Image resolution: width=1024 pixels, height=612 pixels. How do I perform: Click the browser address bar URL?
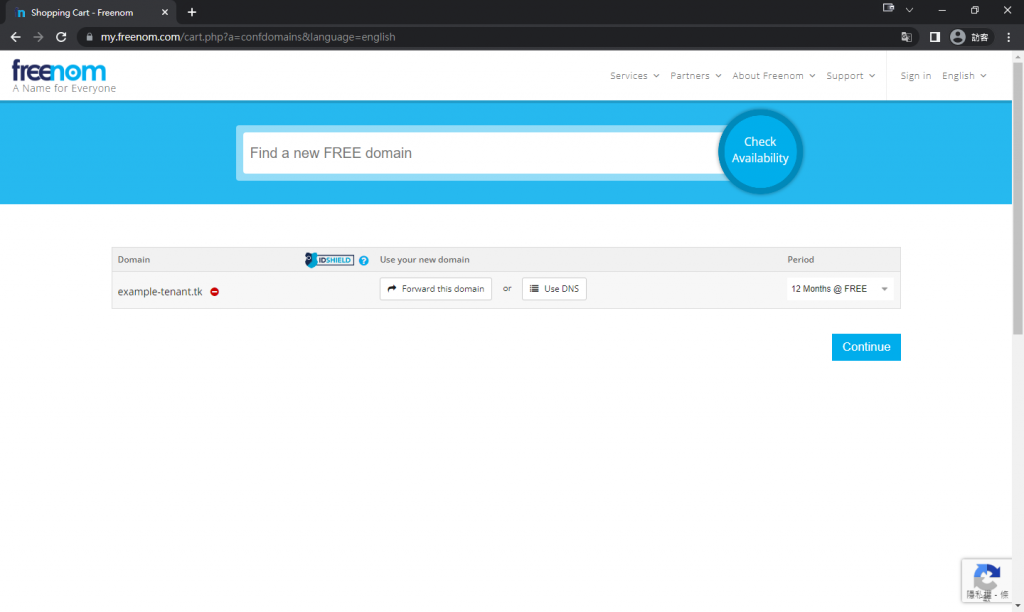pos(248,37)
